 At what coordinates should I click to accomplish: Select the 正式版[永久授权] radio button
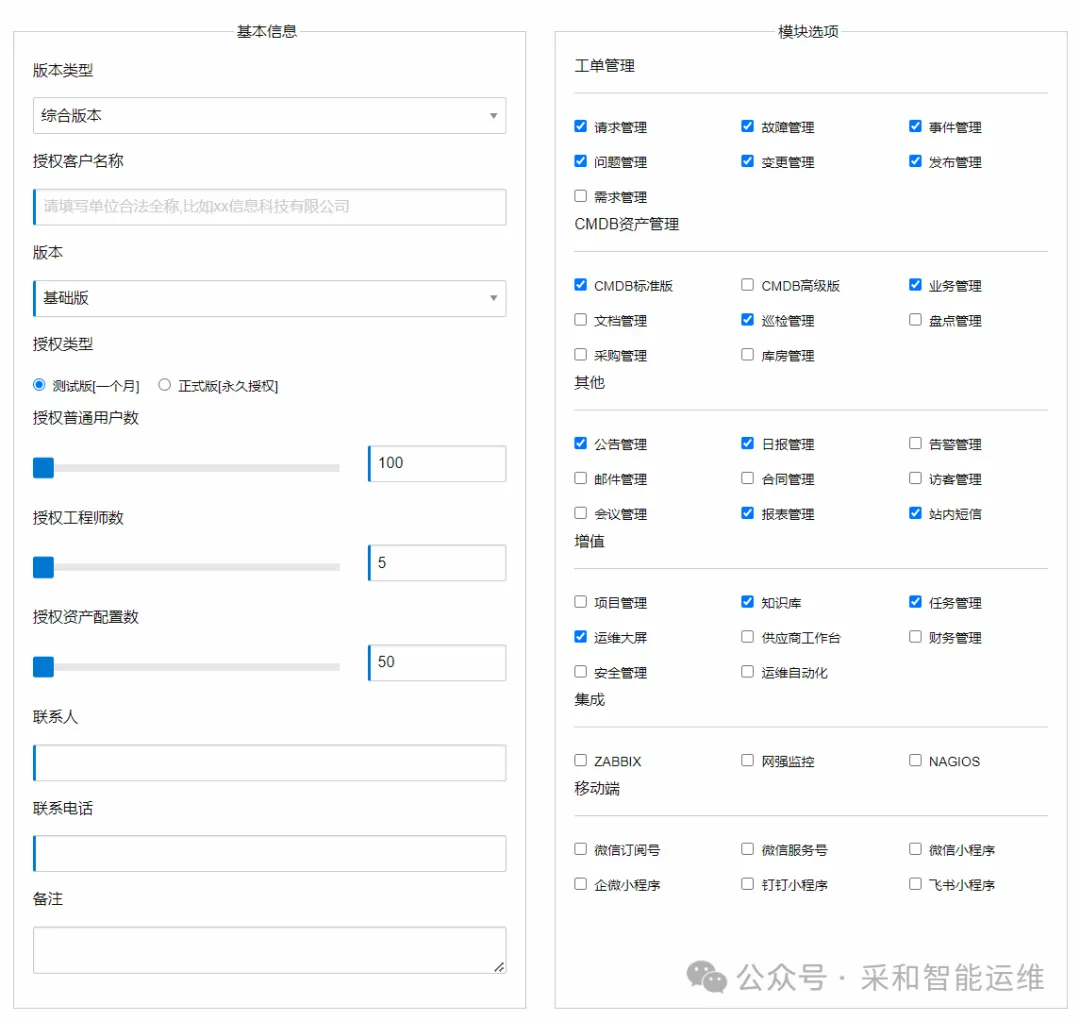pos(164,384)
